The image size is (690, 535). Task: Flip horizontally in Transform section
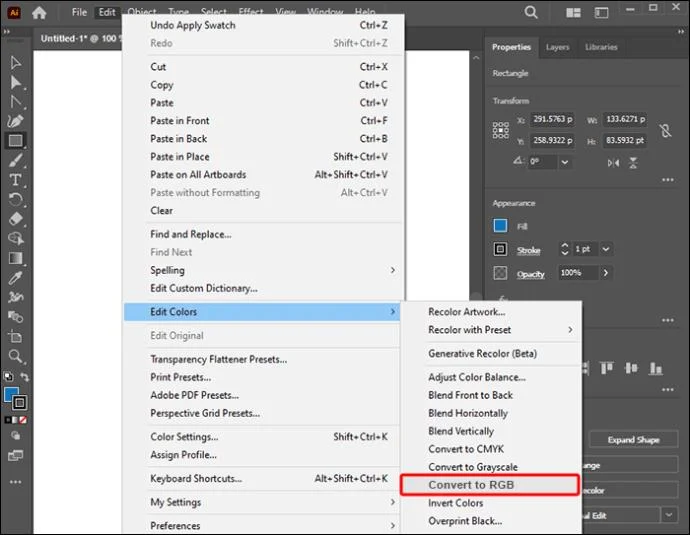613,163
